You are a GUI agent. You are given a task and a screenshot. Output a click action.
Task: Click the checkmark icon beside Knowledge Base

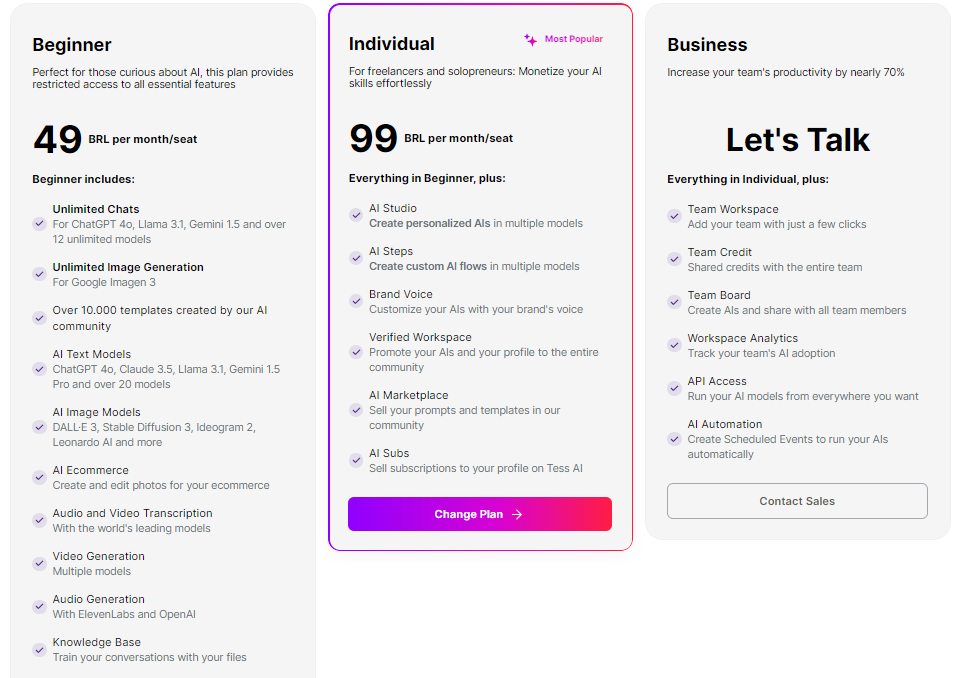click(x=39, y=649)
